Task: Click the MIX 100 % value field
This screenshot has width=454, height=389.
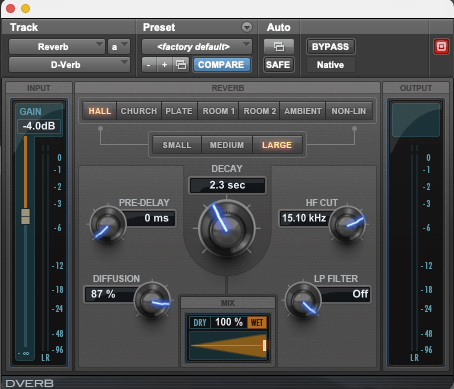Action: (x=229, y=322)
